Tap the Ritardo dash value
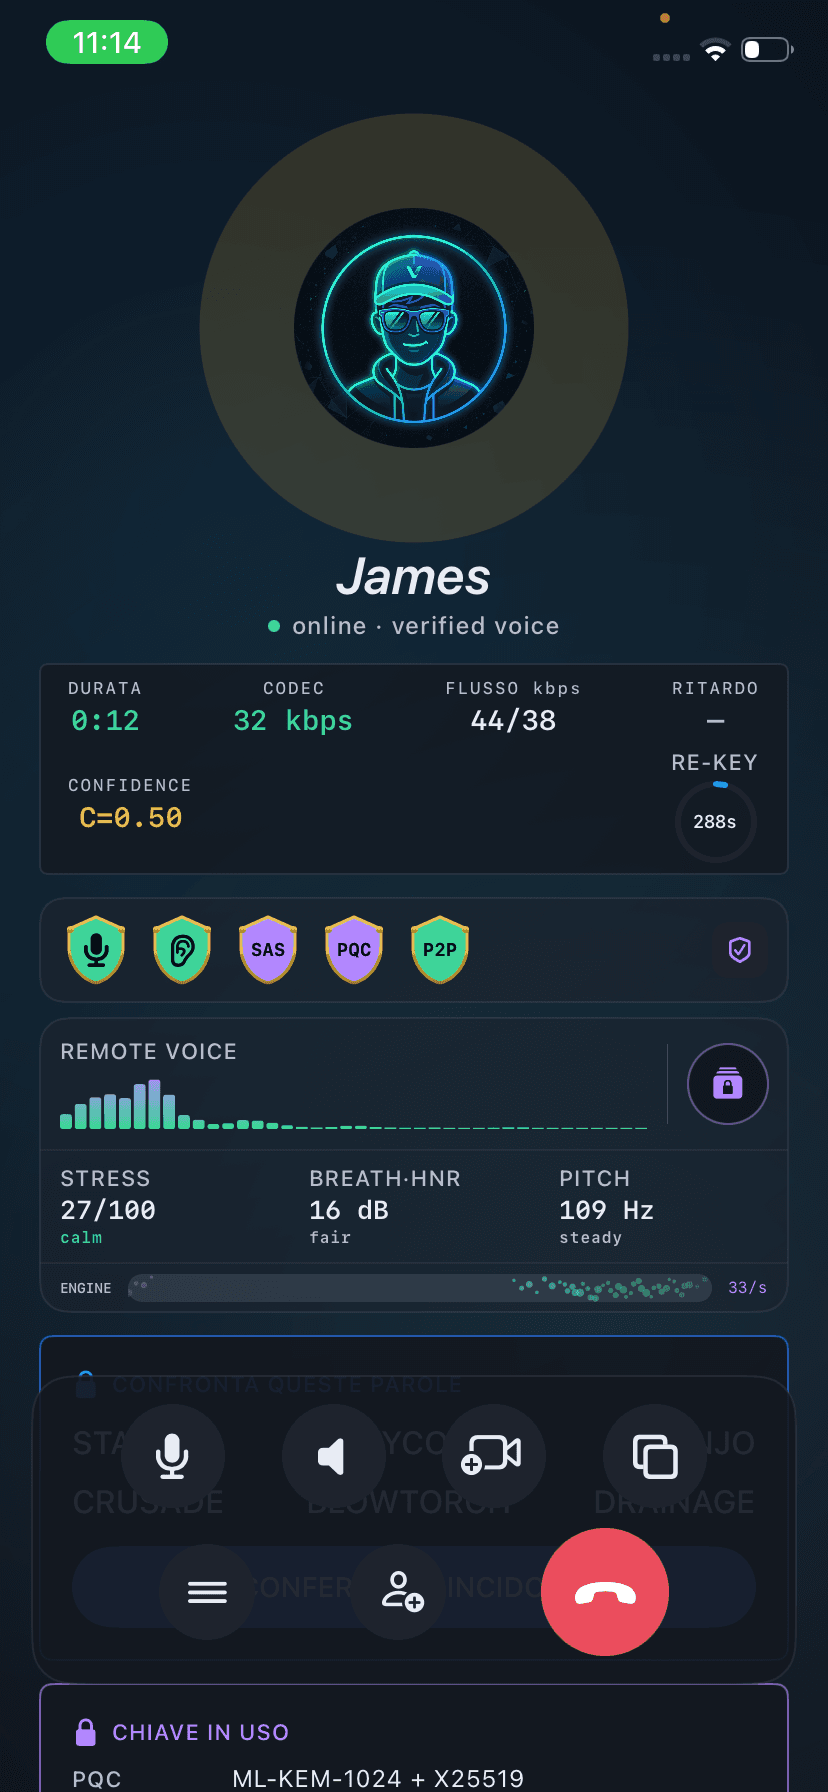 (x=716, y=721)
